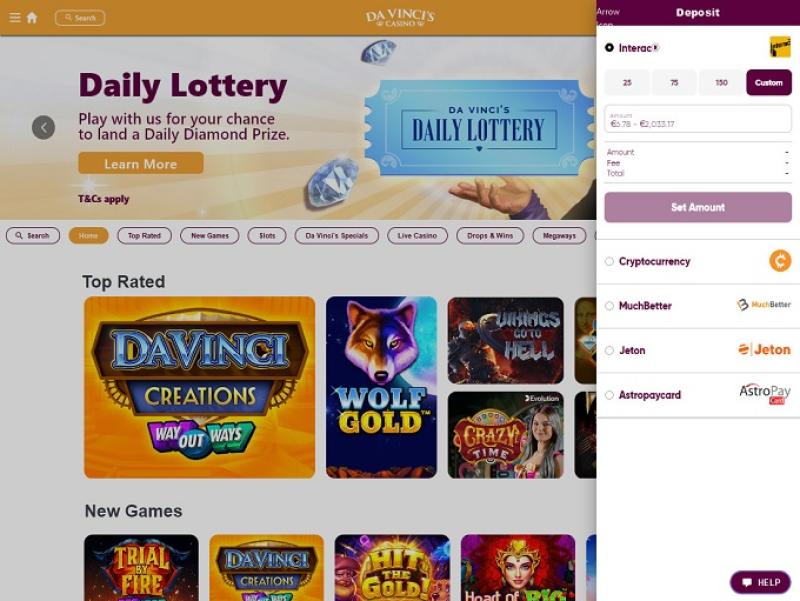Viewport: 800px width, 601px height.
Task: Click the deposit amount input field
Action: pos(698,119)
